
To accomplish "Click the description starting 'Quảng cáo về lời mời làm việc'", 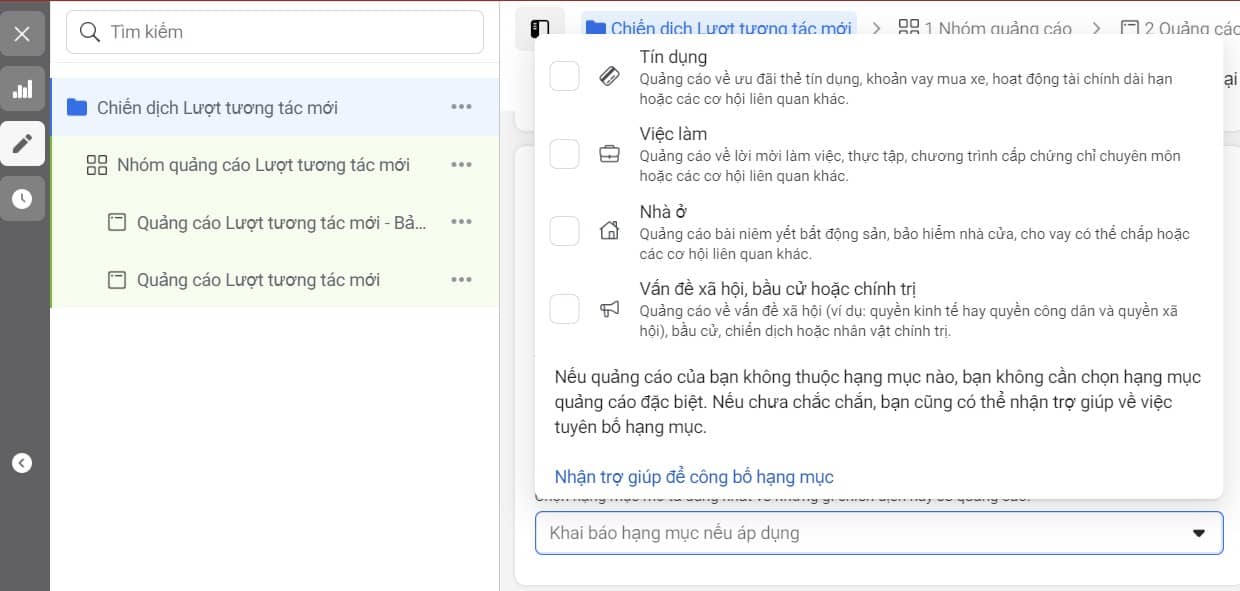I will [910, 166].
